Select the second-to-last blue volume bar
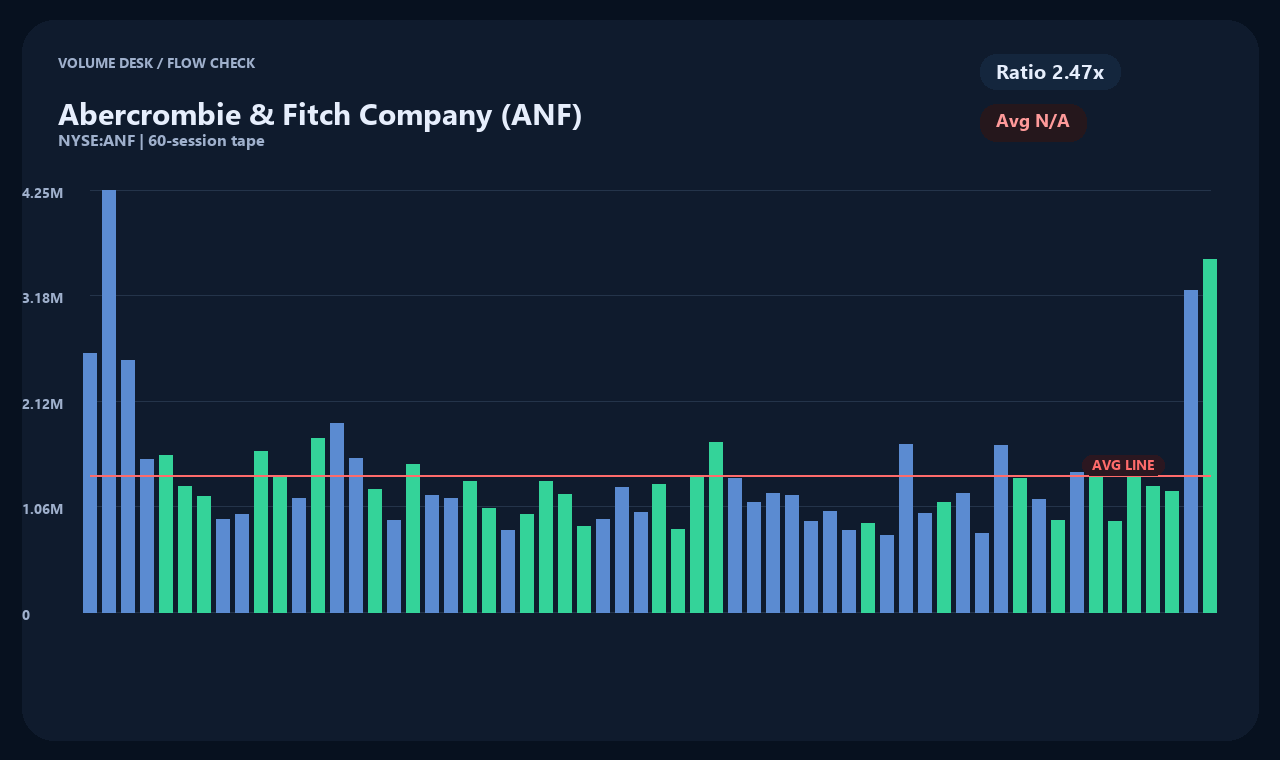Viewport: 1280px width, 760px height. [1077, 542]
